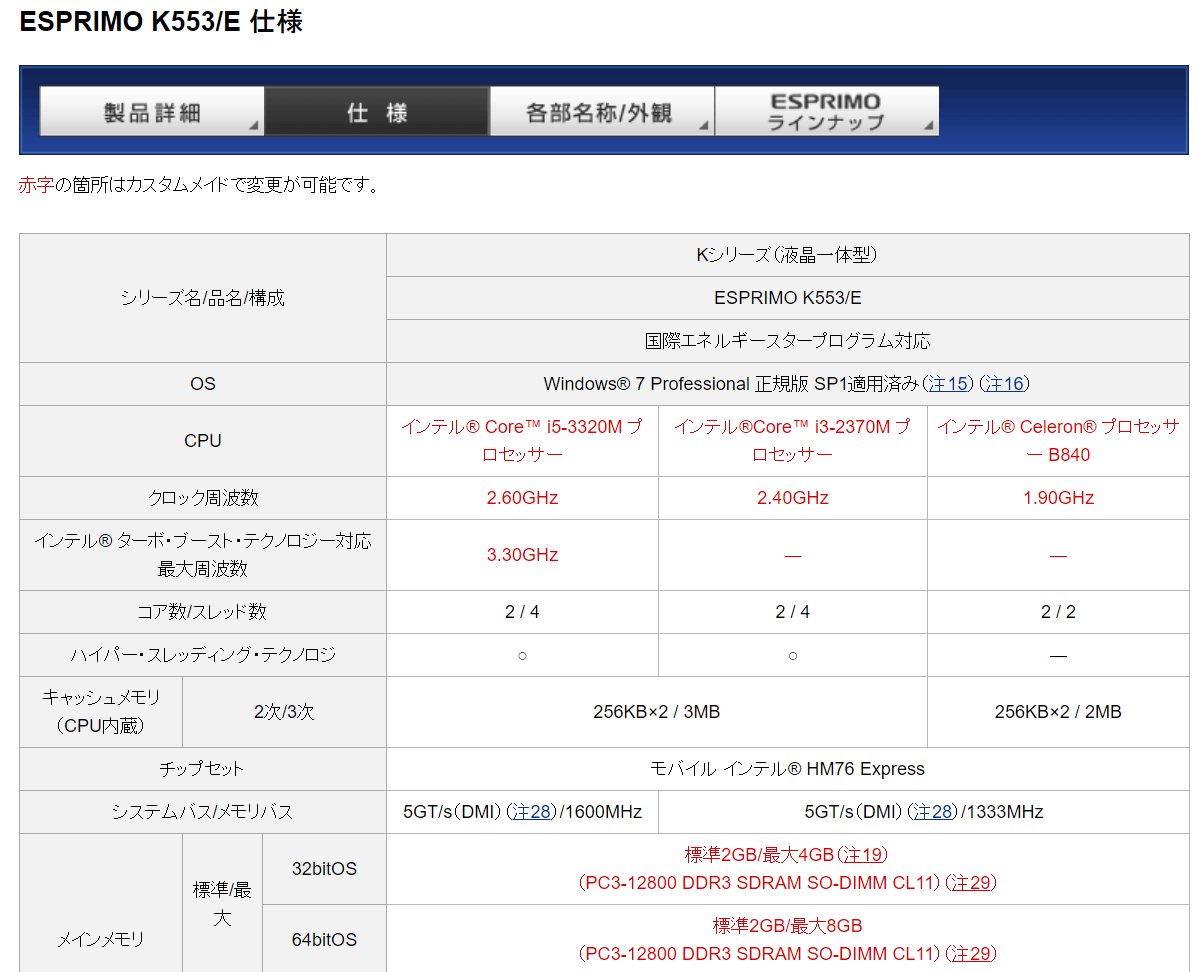Click the "CPU" row header
1198x972 pixels.
[202, 441]
